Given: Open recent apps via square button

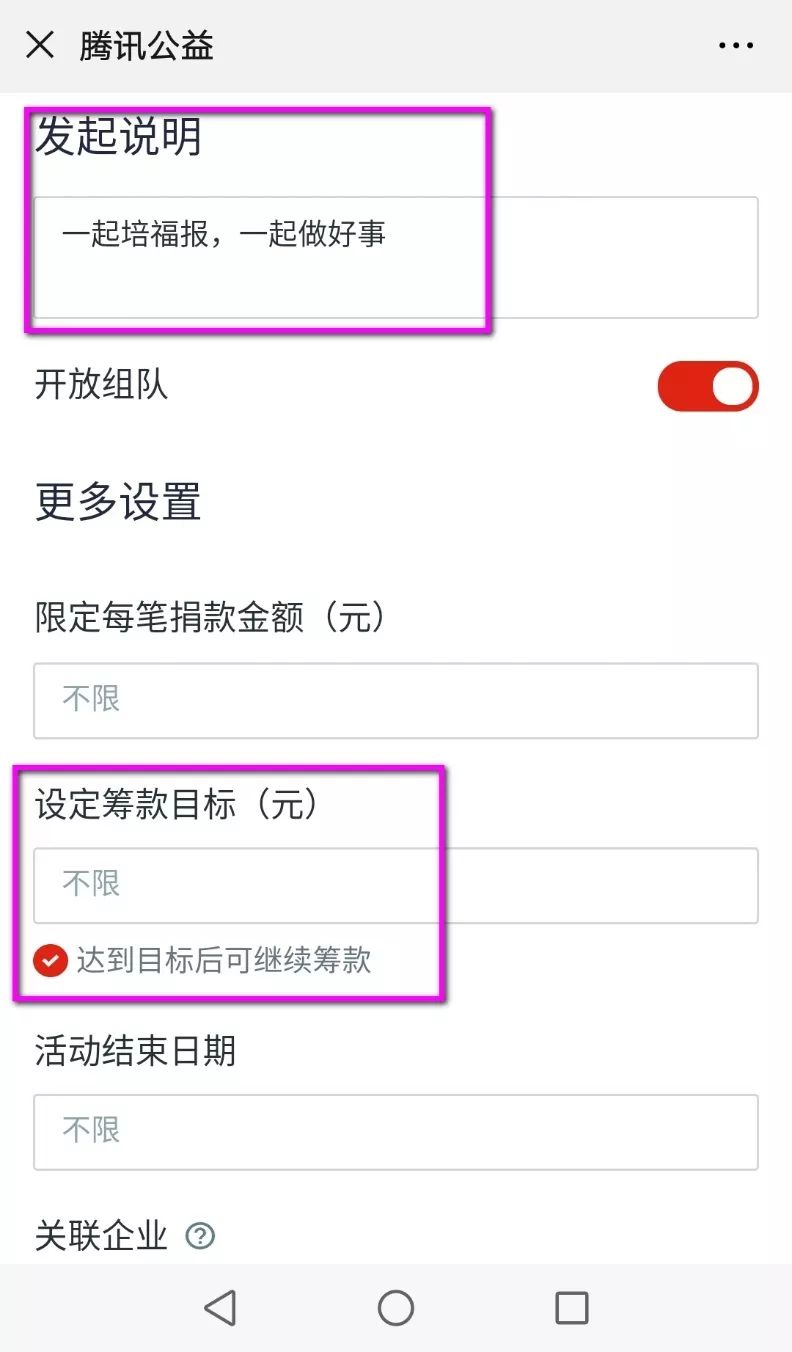Looking at the screenshot, I should tap(571, 1307).
